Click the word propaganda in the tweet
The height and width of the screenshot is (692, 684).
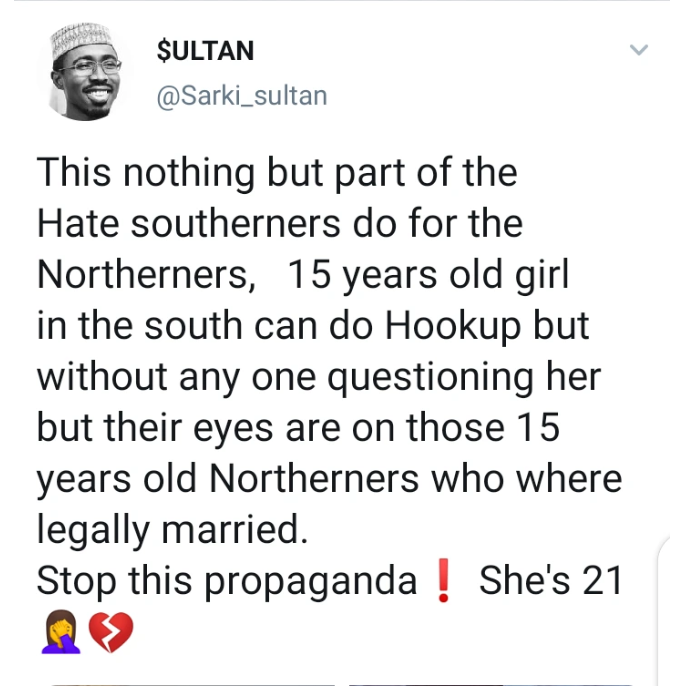tap(311, 583)
